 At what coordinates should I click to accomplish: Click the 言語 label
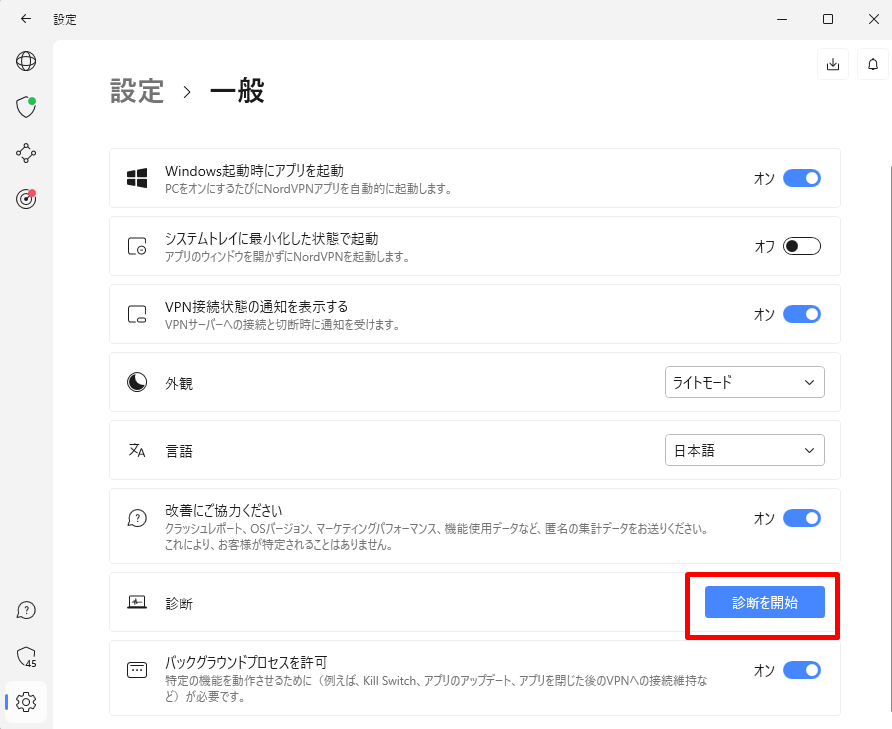pyautogui.click(x=179, y=451)
